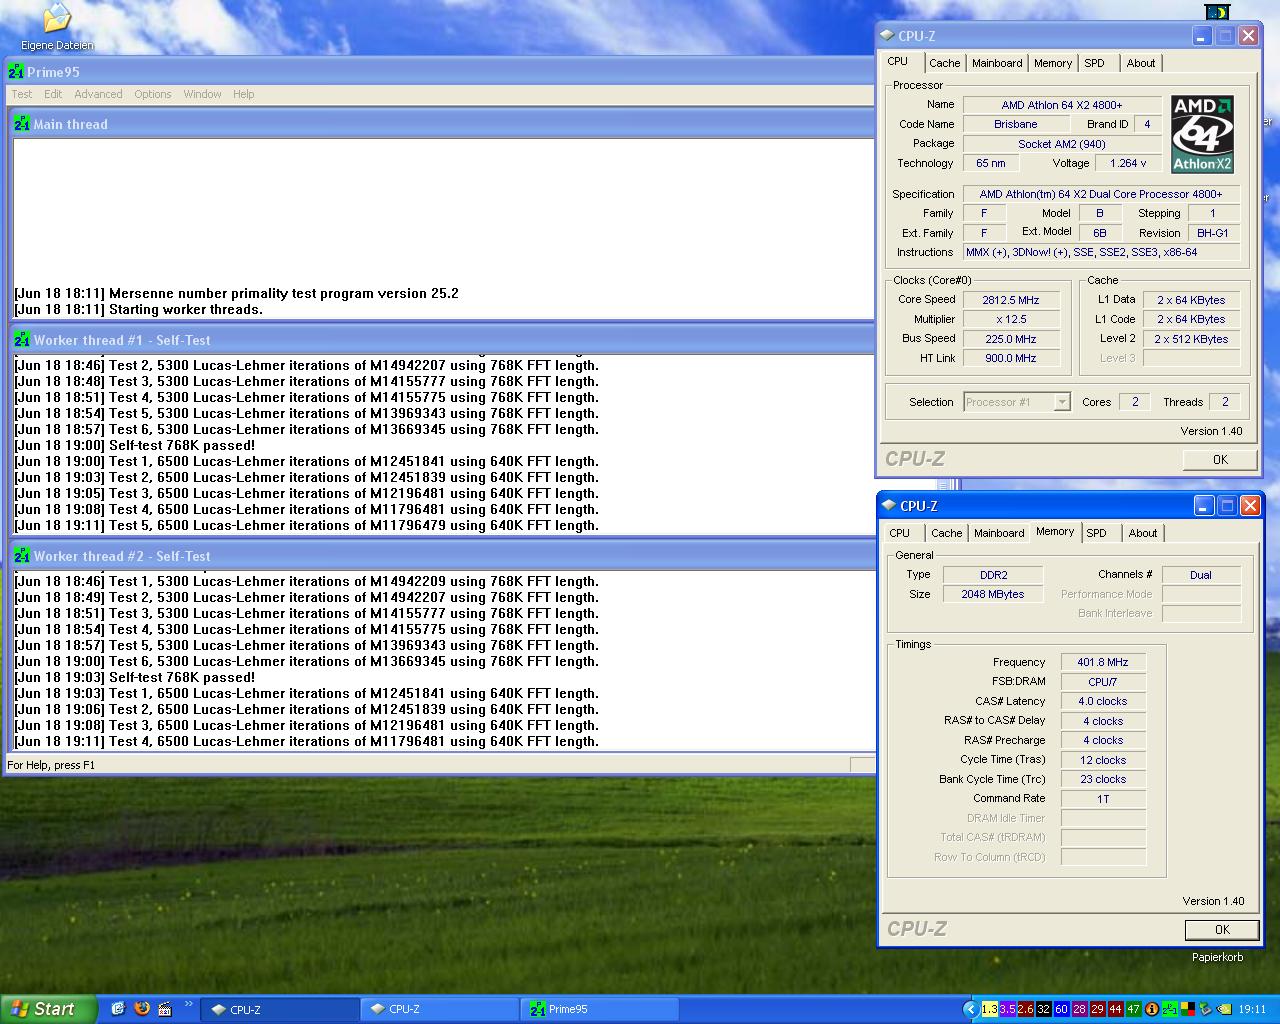Launch Firefox from the quick launch bar

pos(141,1009)
